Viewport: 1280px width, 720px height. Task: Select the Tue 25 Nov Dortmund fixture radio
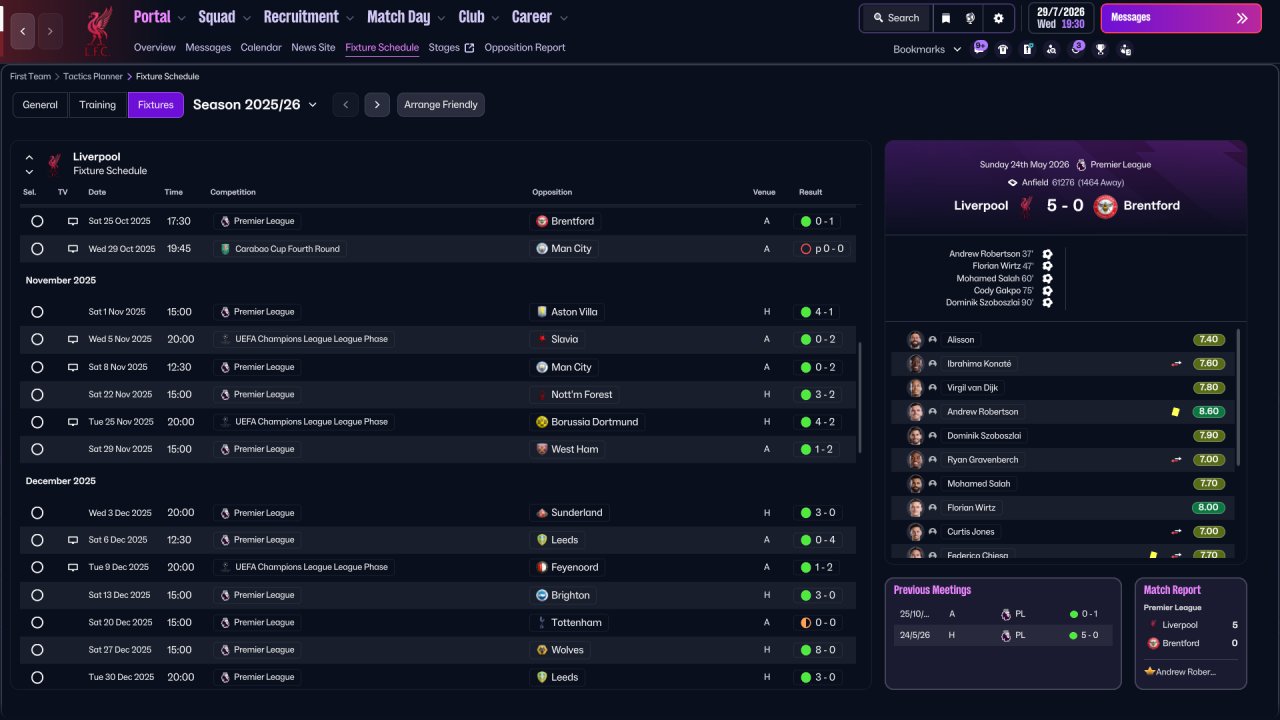(x=37, y=422)
